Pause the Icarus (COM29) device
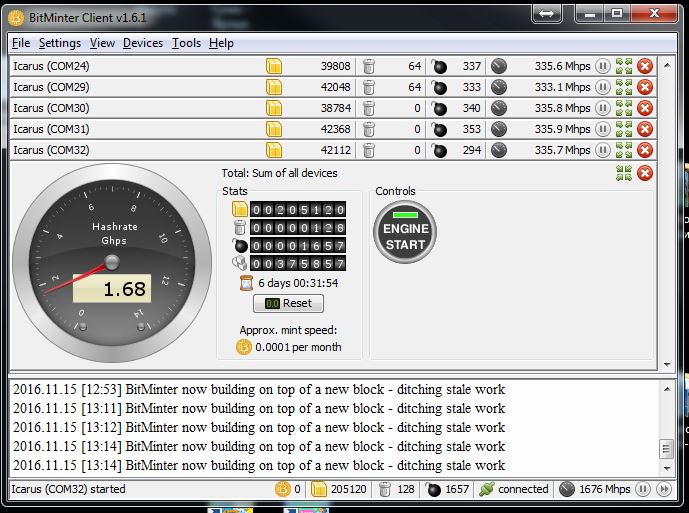The width and height of the screenshot is (689, 513). point(602,87)
